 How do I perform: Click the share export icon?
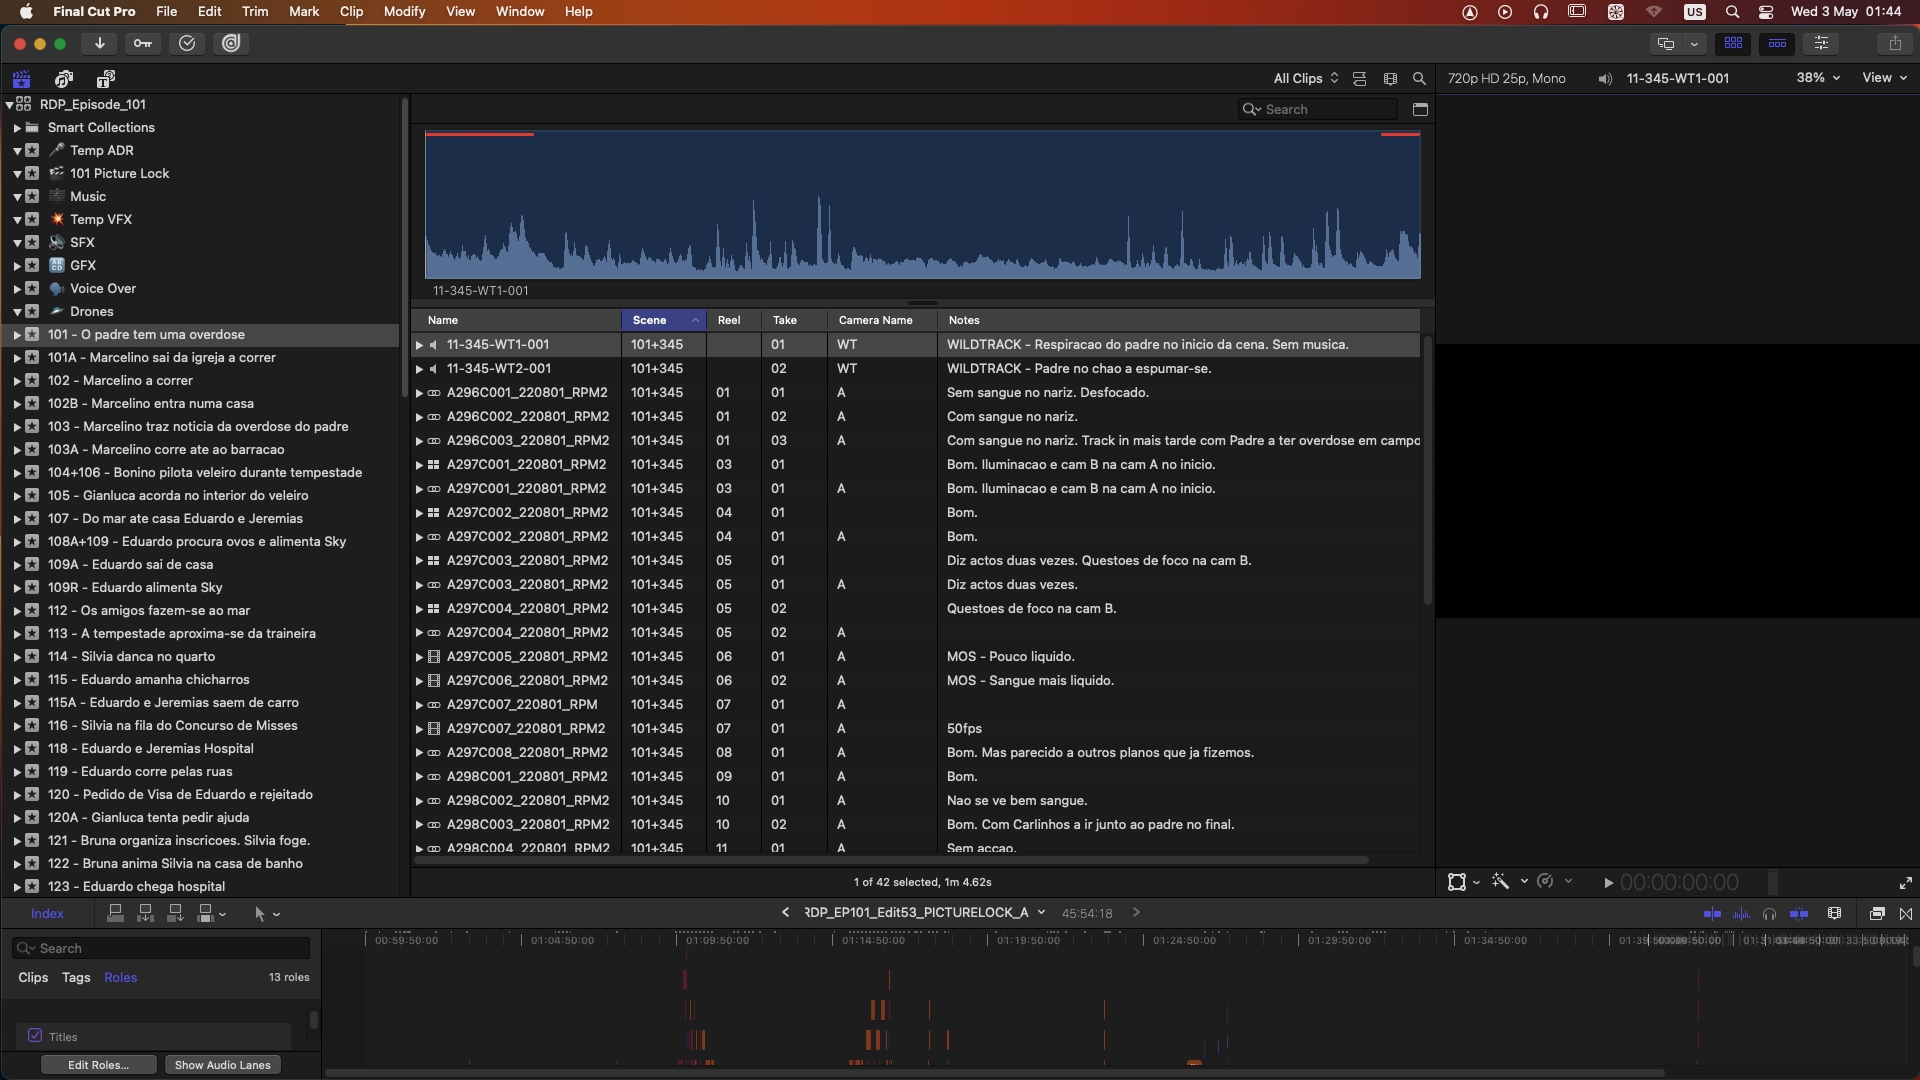1894,43
